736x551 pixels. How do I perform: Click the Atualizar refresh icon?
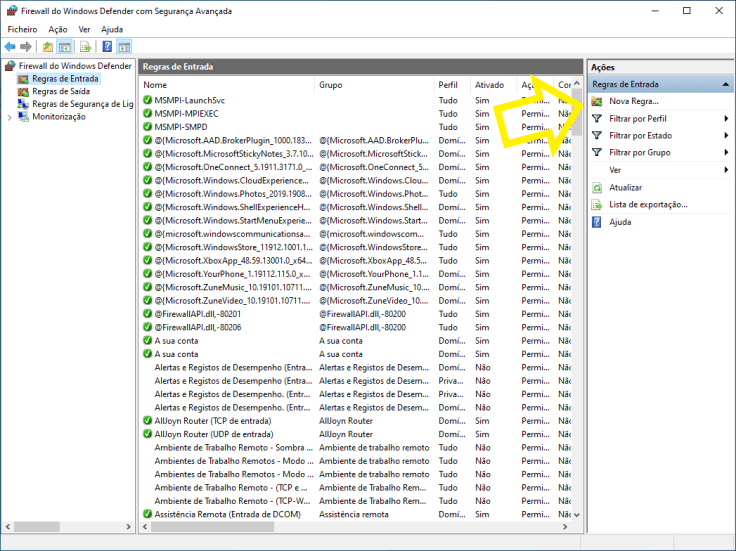tap(597, 188)
